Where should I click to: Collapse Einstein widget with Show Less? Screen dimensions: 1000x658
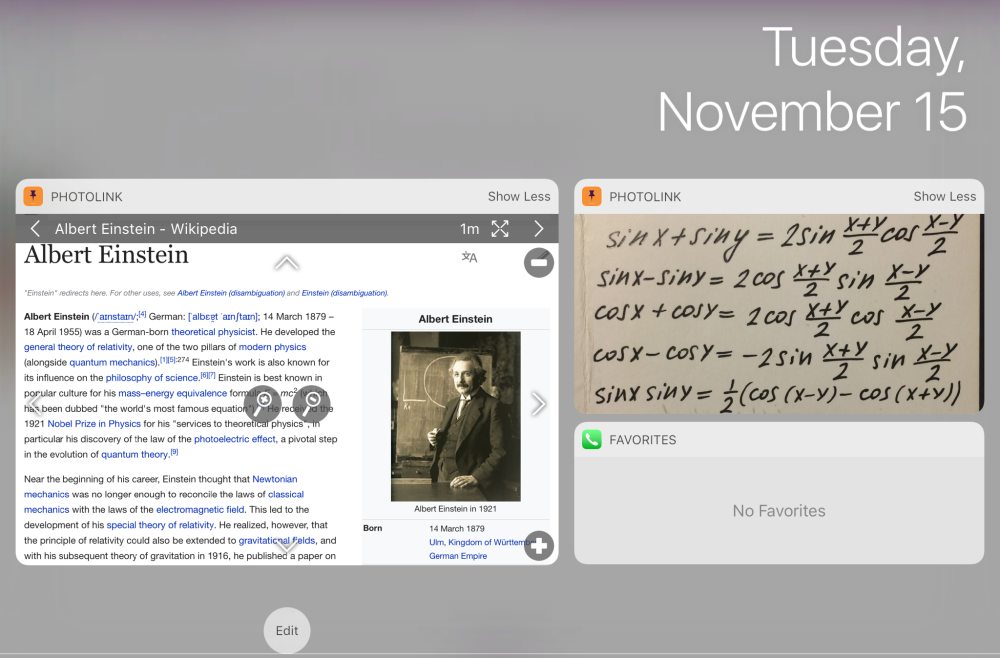point(518,197)
